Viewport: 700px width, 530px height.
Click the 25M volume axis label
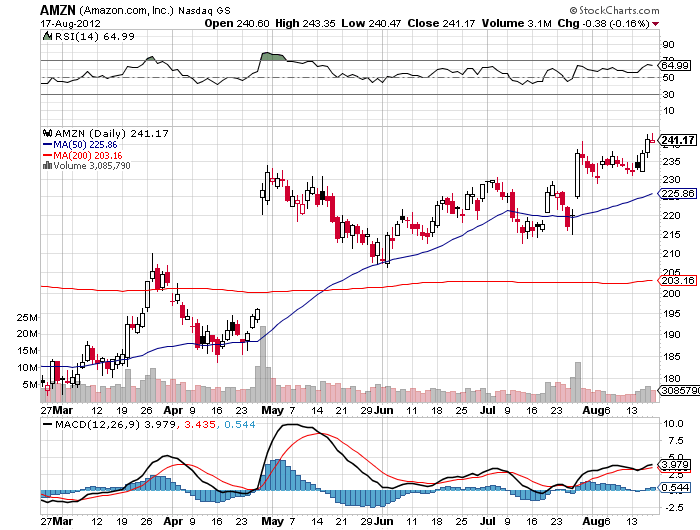pos(27,317)
